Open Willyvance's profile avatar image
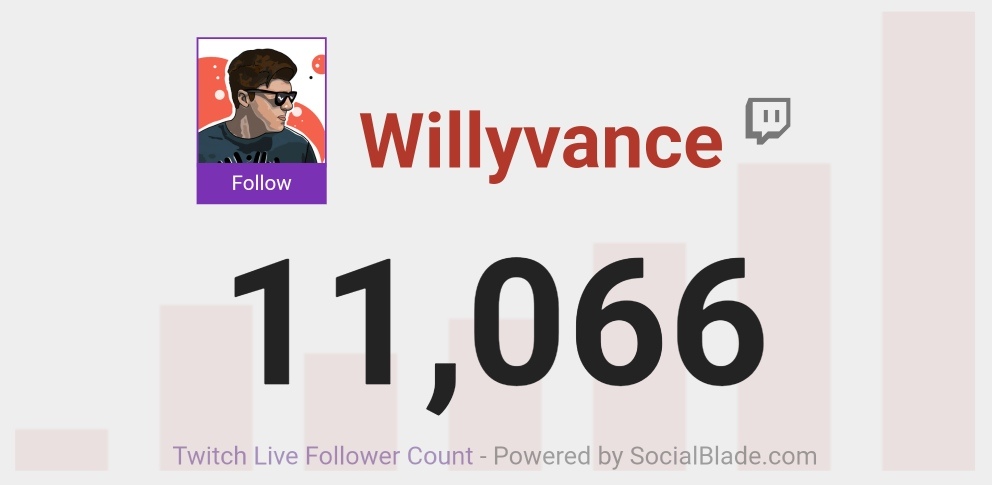 (261, 101)
